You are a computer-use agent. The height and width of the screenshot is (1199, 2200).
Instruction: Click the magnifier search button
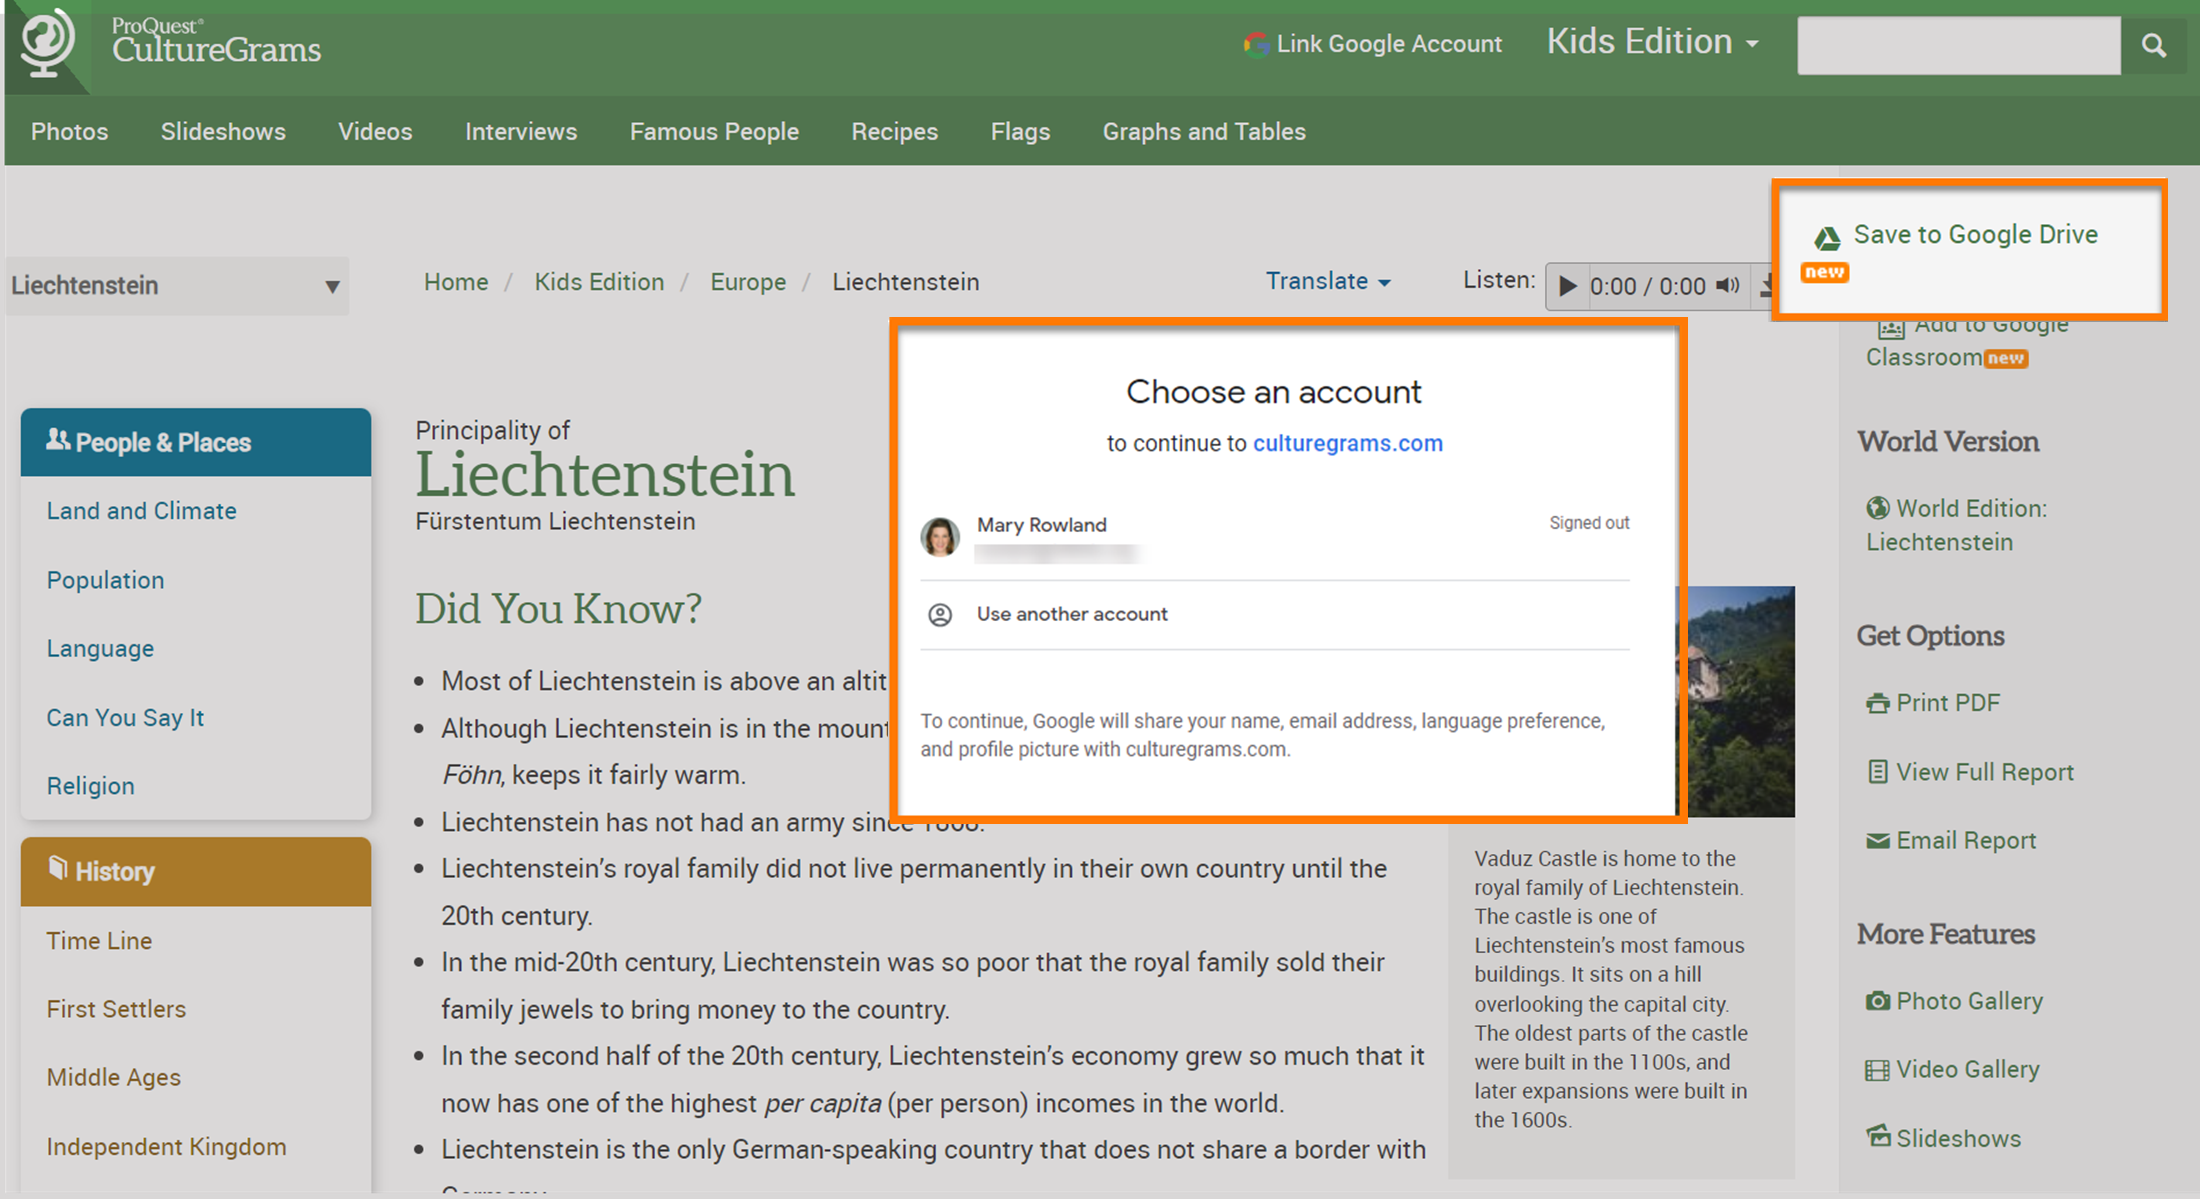click(x=2153, y=45)
